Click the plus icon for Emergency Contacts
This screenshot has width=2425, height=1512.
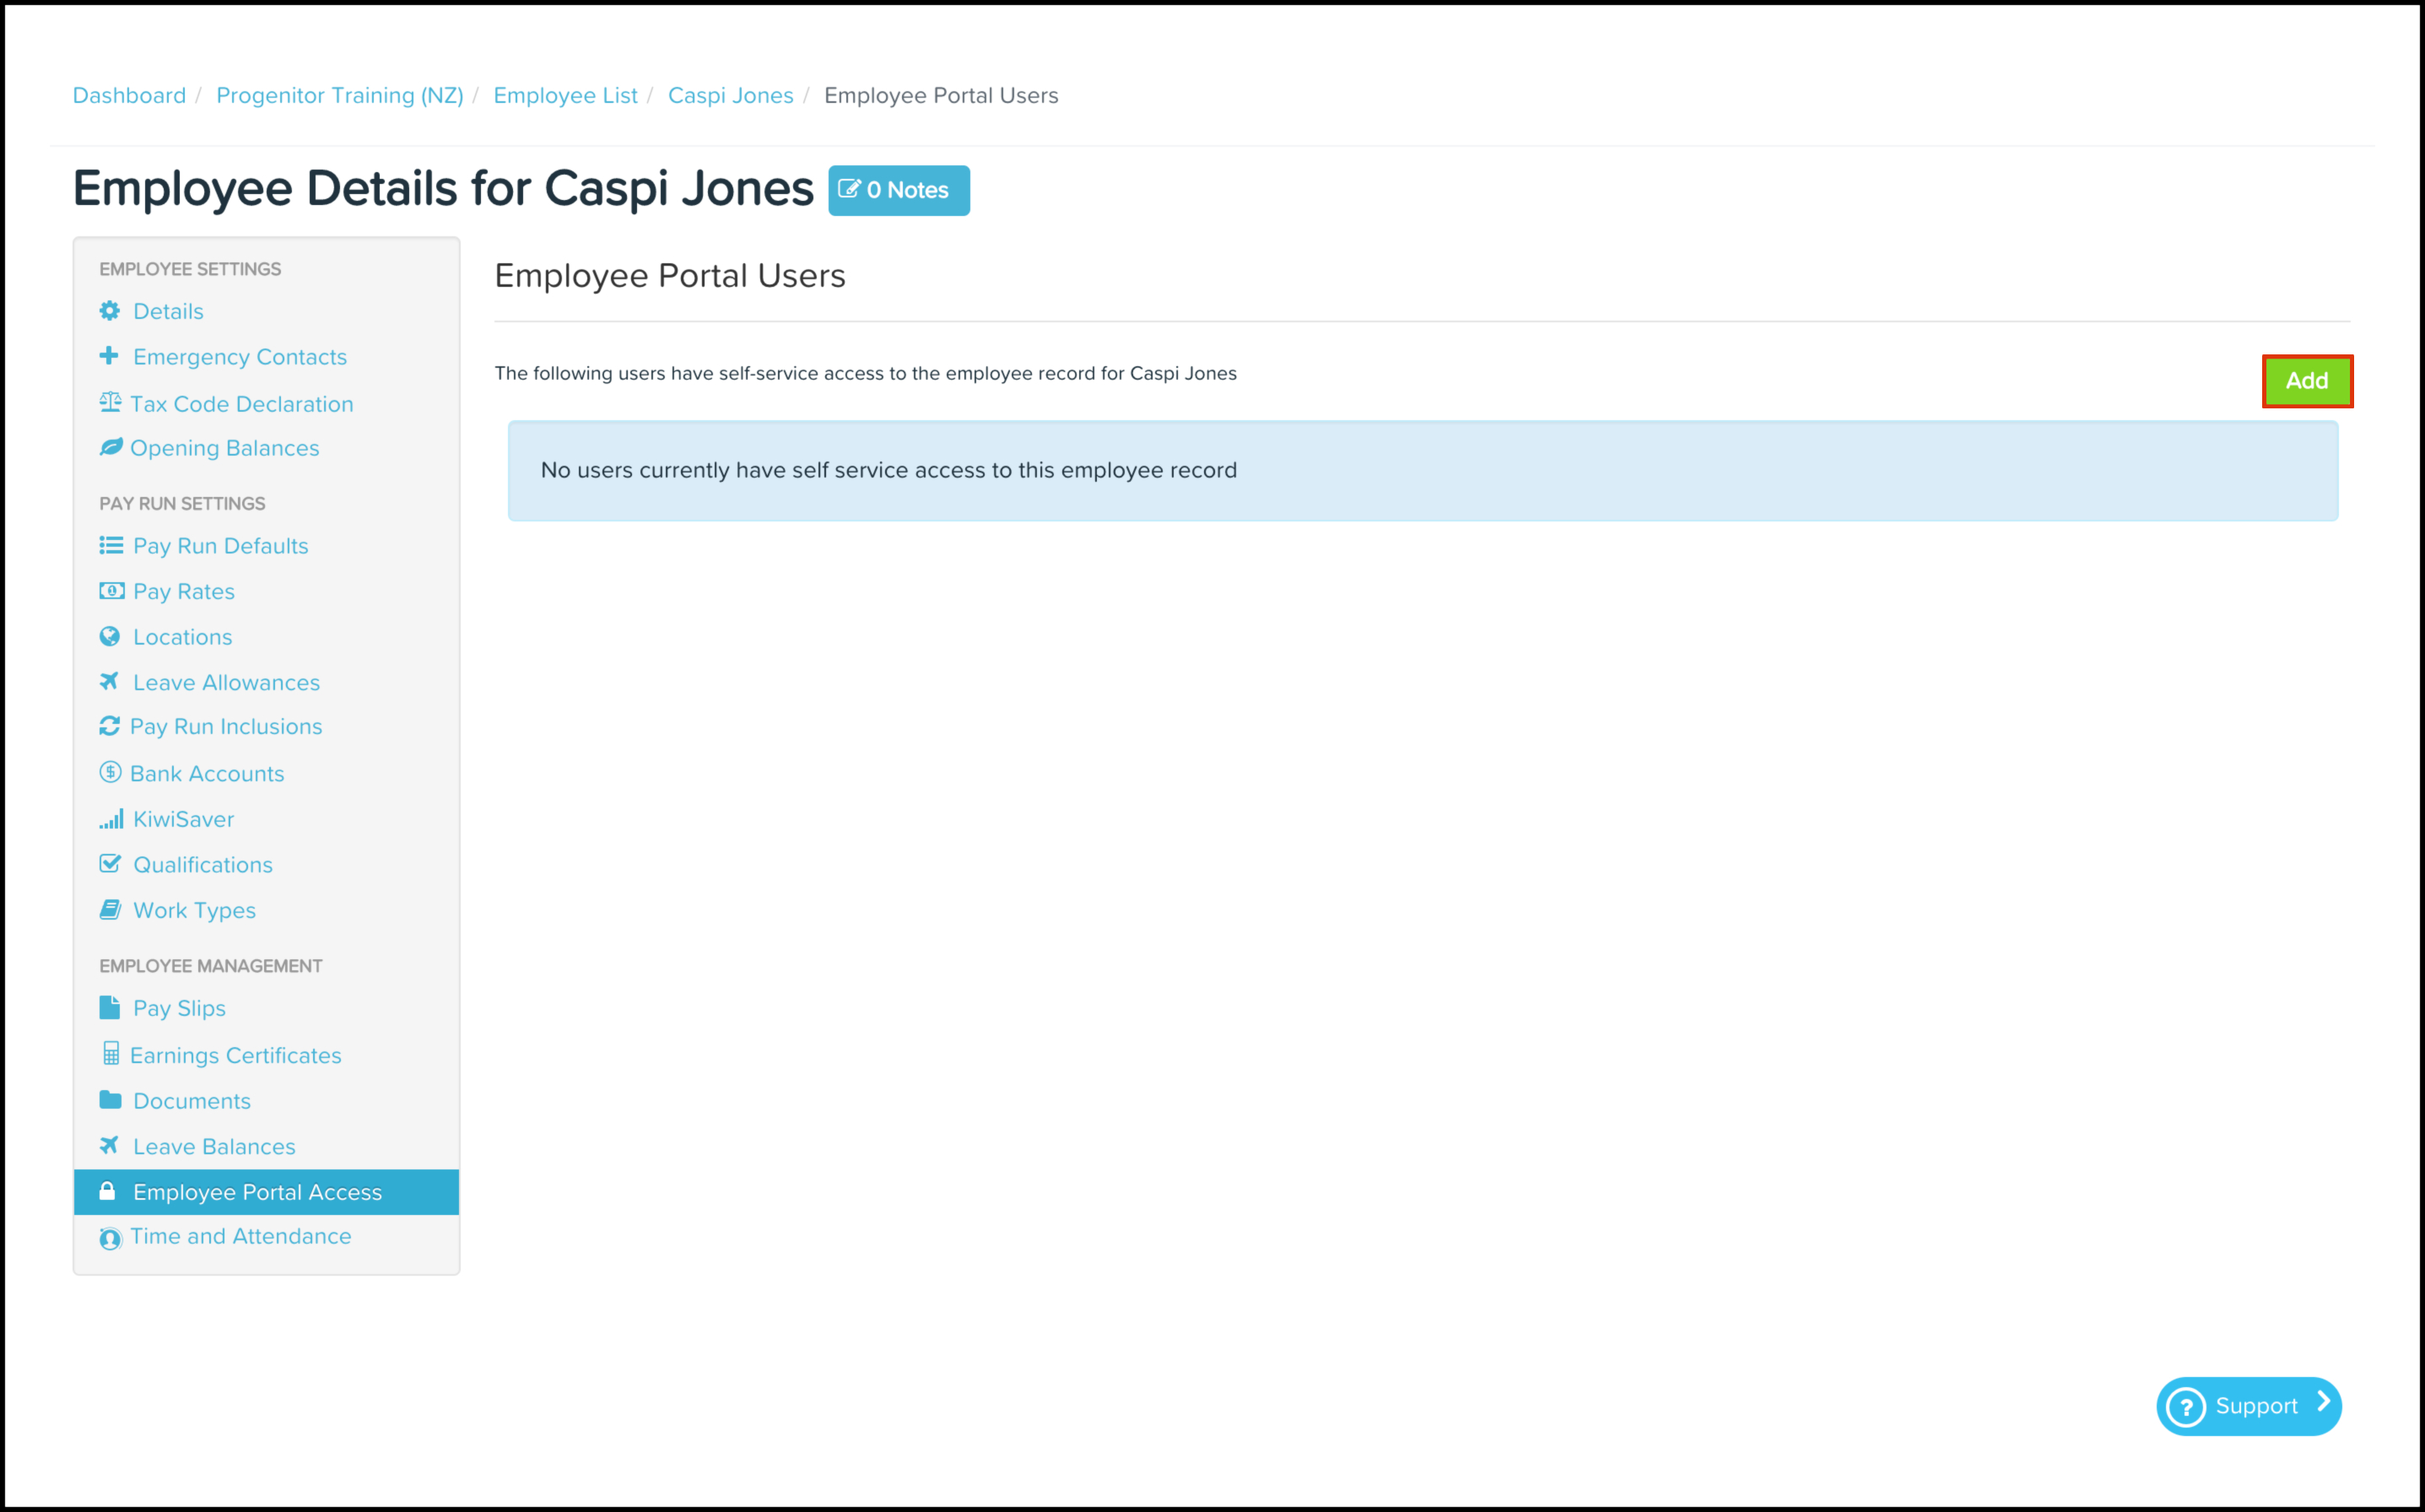[x=109, y=356]
